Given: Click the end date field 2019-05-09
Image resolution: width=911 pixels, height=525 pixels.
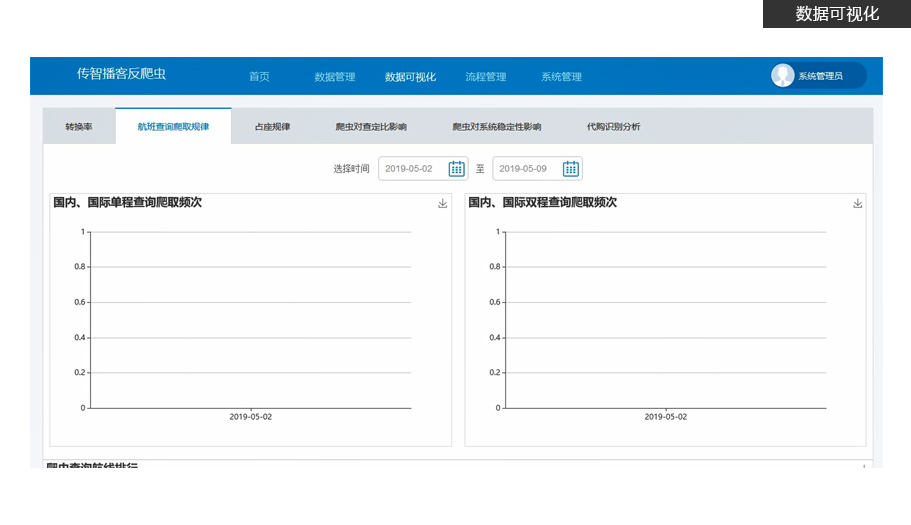Looking at the screenshot, I should point(526,169).
